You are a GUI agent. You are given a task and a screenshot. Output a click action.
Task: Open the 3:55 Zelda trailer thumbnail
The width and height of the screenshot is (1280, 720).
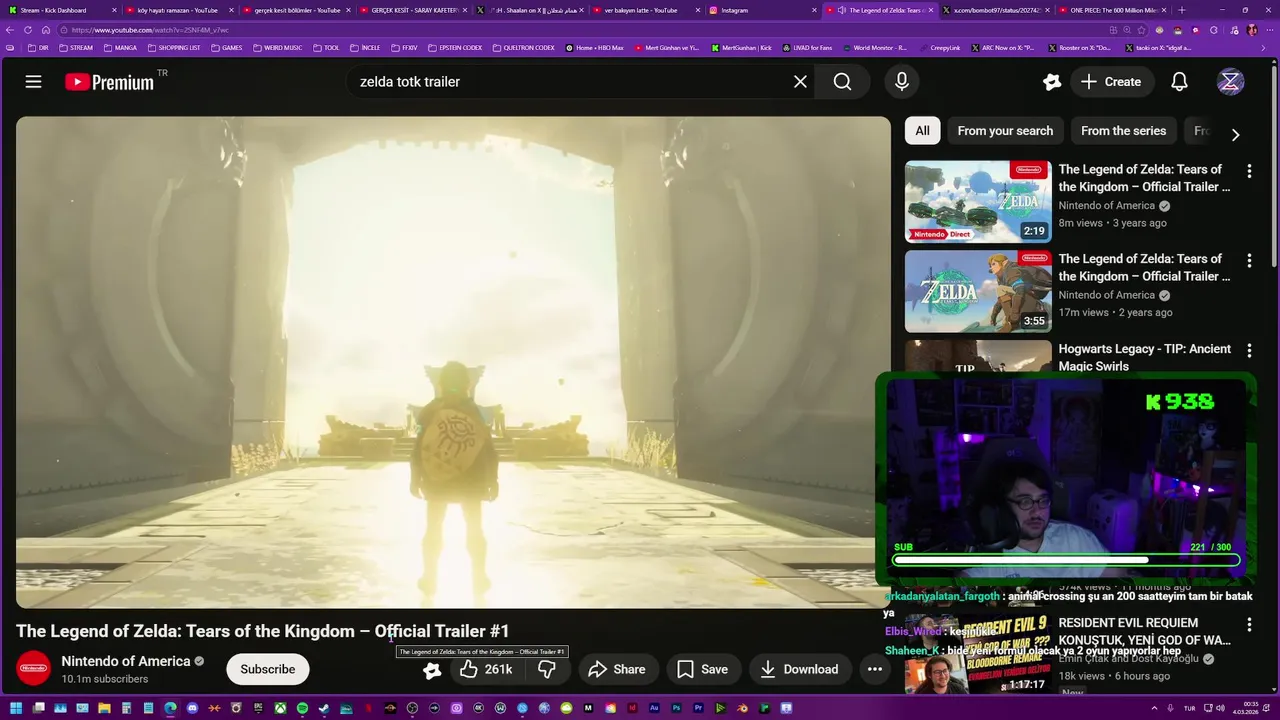tap(978, 291)
